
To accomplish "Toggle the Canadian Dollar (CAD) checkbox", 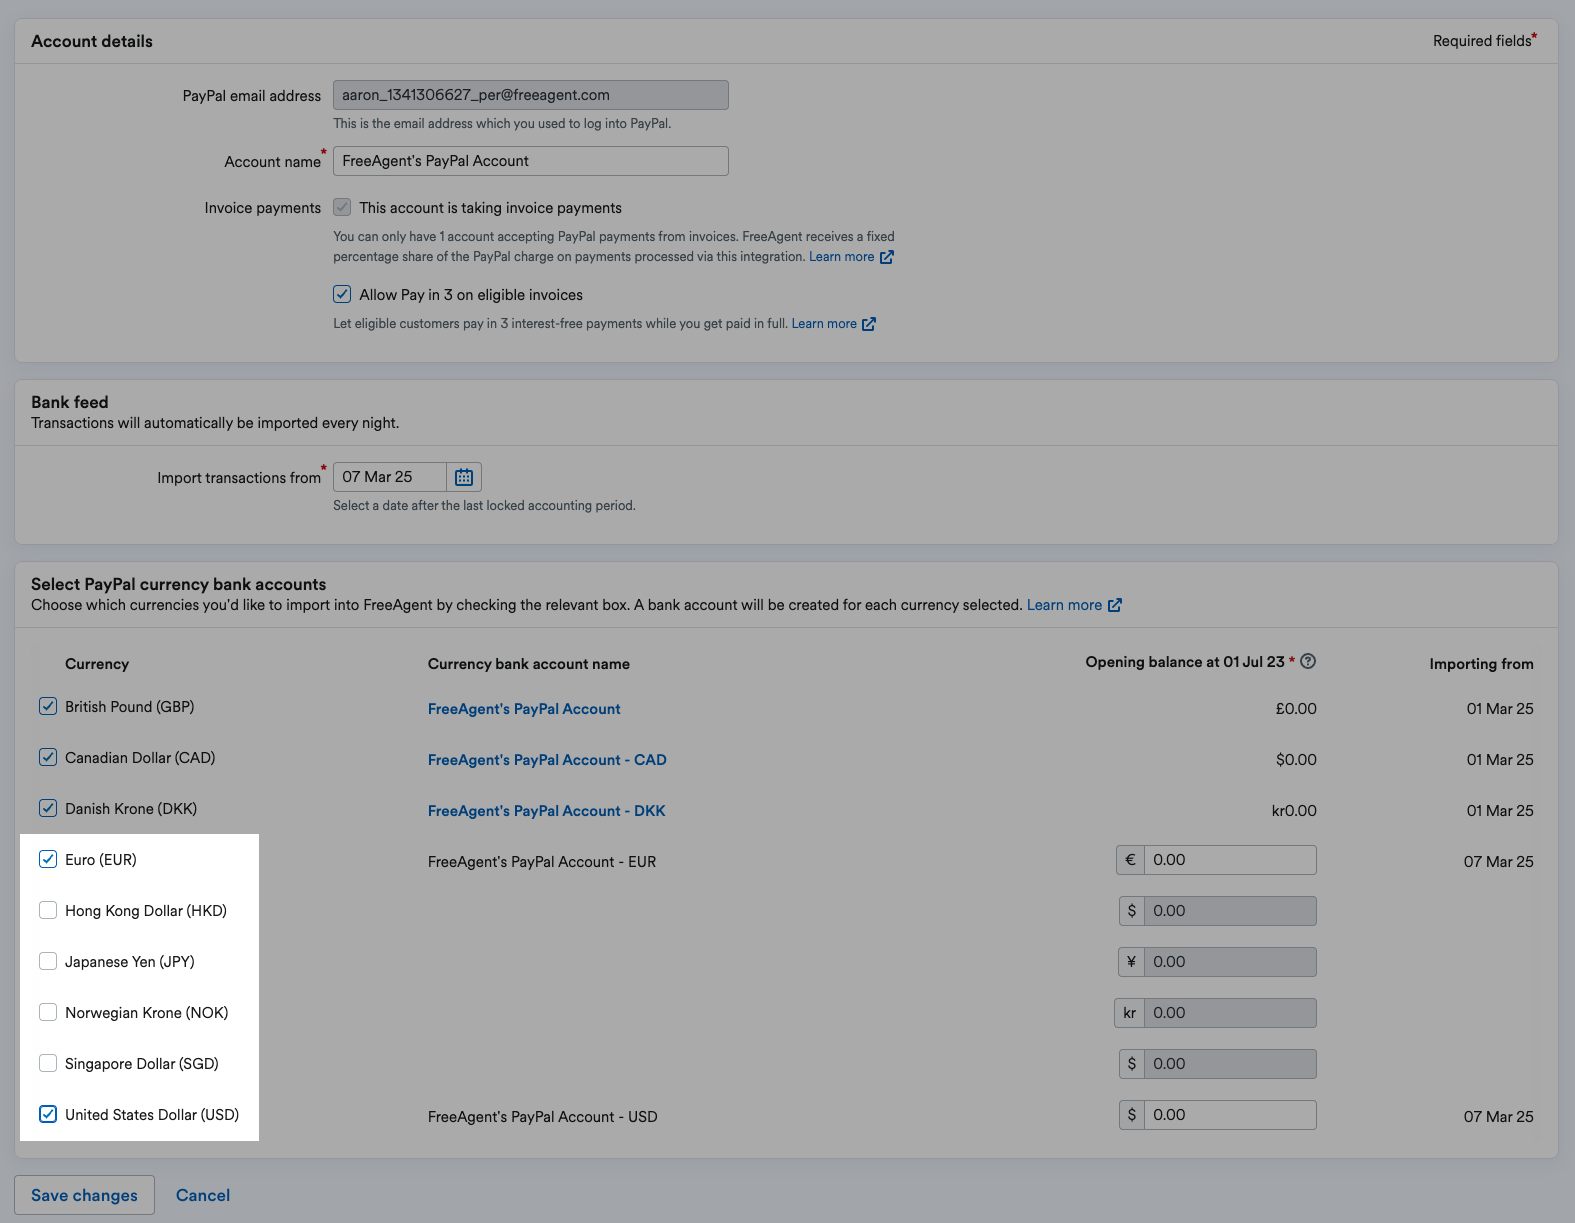I will [x=48, y=757].
